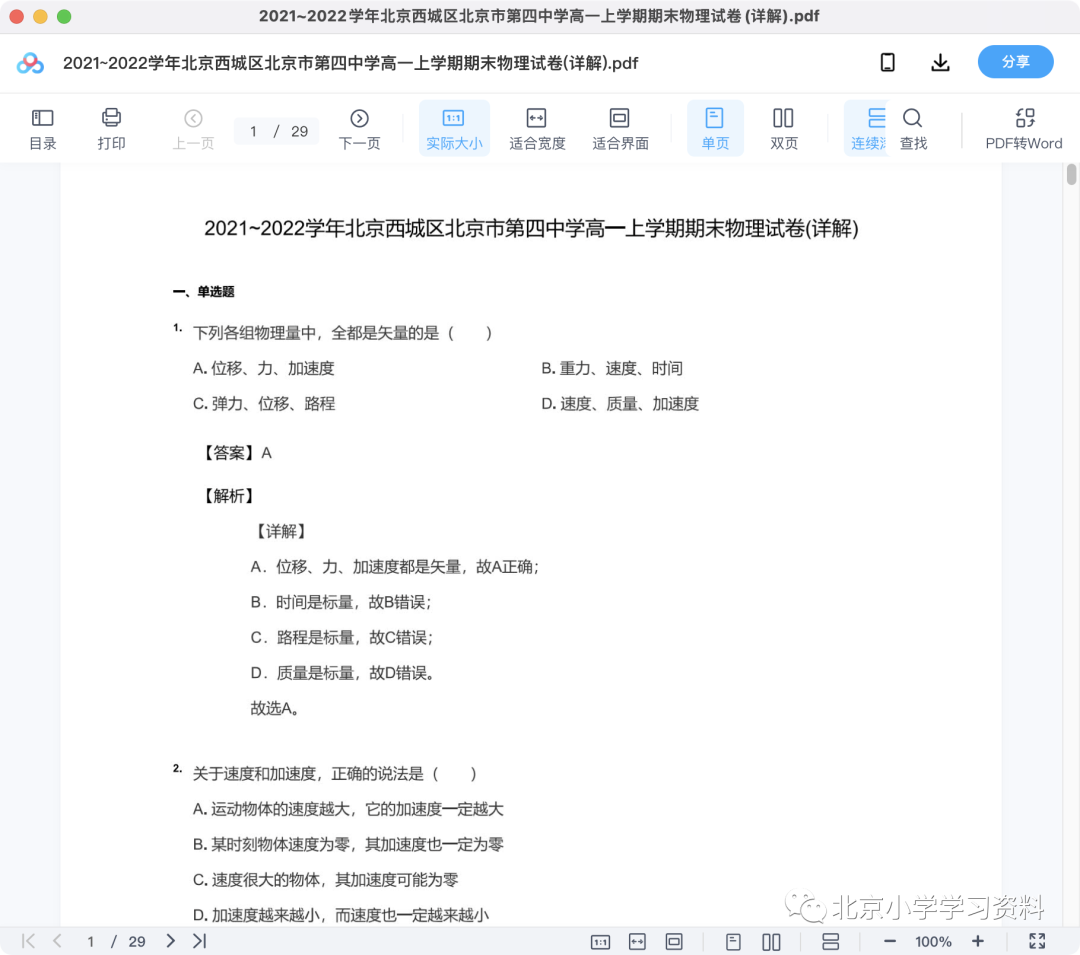1080x955 pixels.
Task: Click option D. 速度、质量、加速度
Action: tap(620, 403)
